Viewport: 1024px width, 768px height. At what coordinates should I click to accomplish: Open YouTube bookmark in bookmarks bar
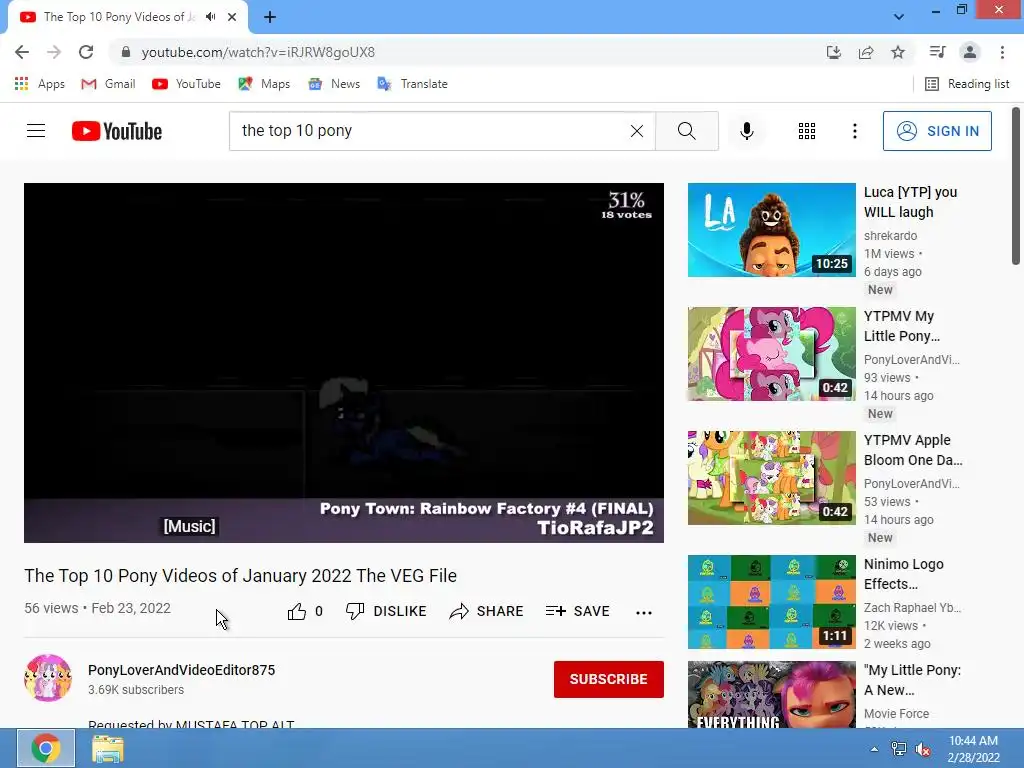click(x=186, y=84)
